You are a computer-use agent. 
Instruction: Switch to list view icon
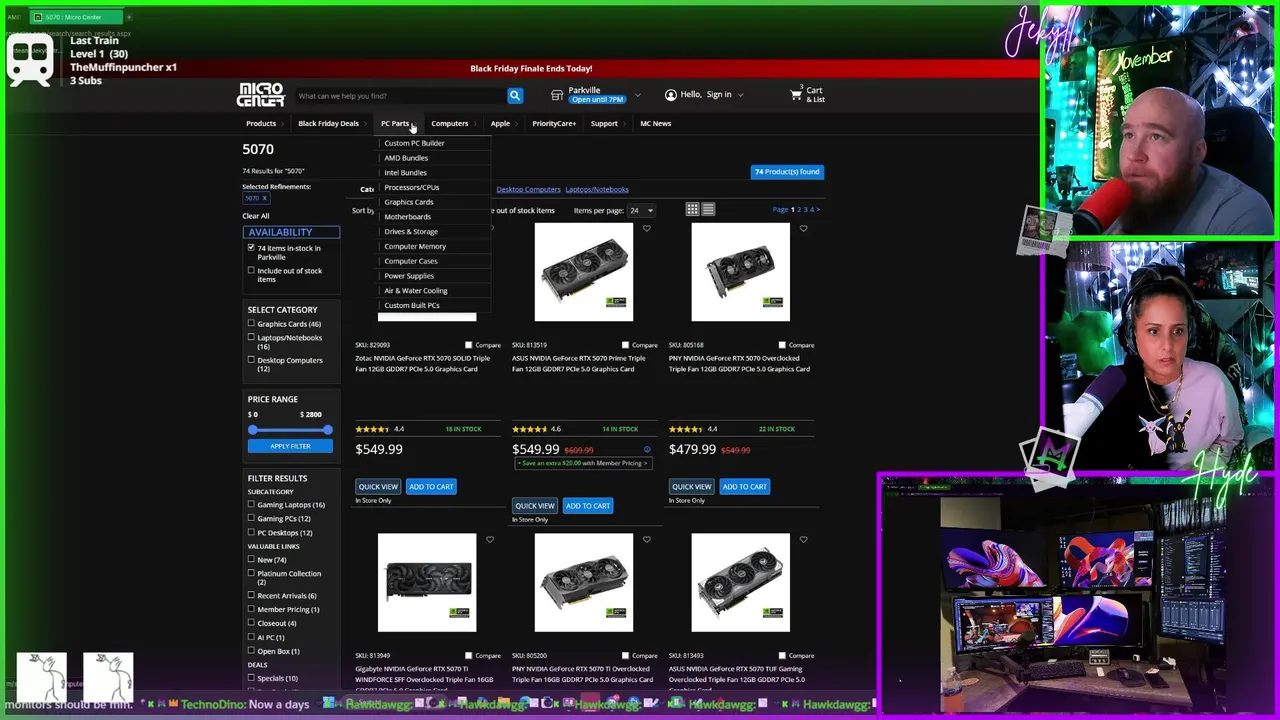[708, 209]
